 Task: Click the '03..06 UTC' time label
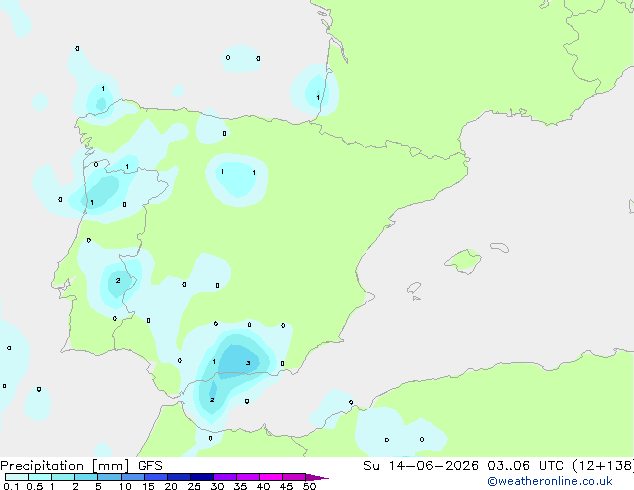point(525,466)
